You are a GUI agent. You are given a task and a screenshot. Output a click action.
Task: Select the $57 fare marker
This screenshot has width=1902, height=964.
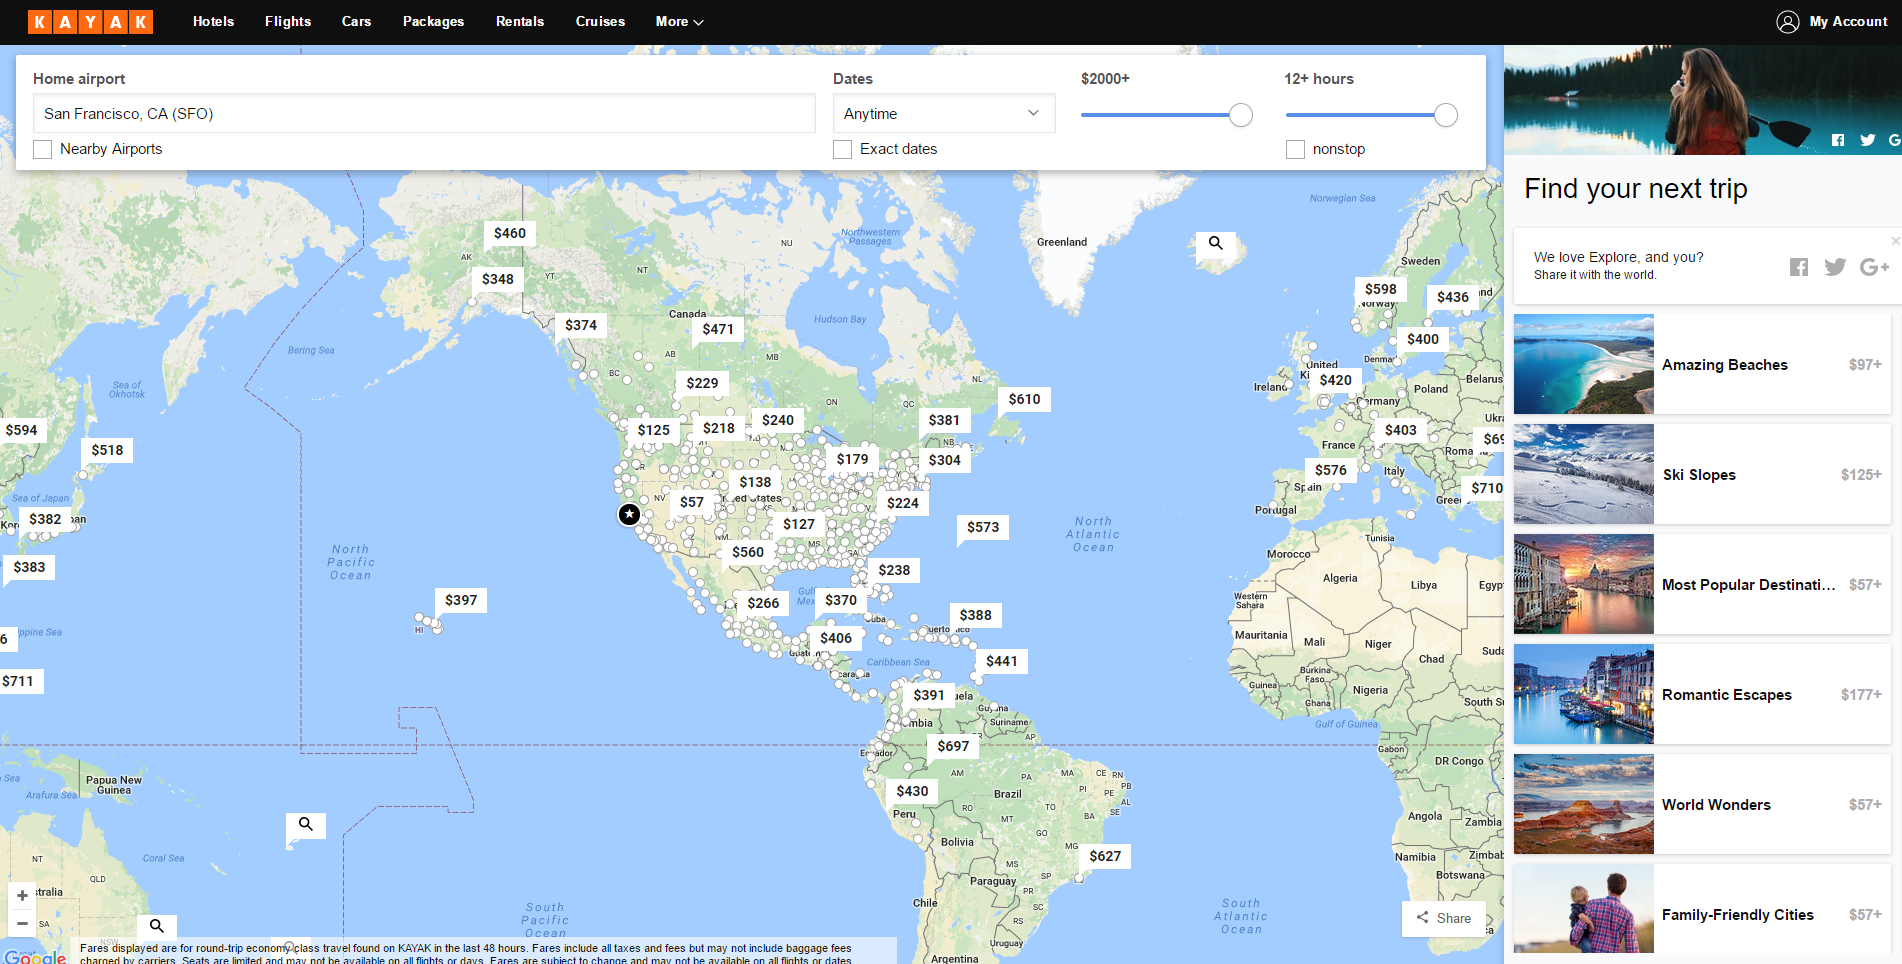[692, 502]
